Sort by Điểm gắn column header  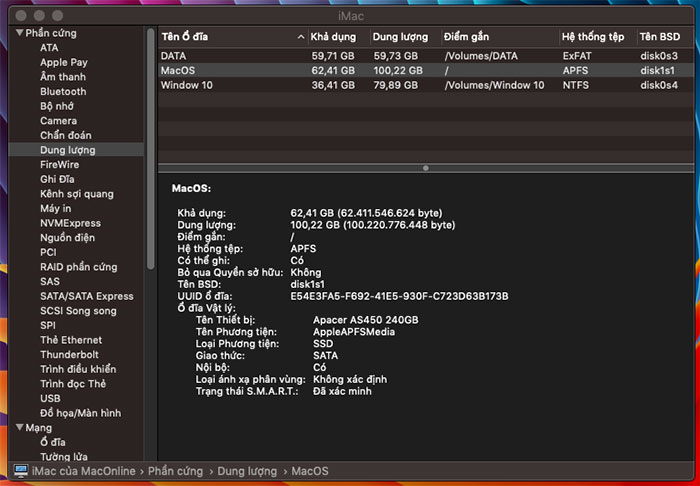pyautogui.click(x=467, y=37)
